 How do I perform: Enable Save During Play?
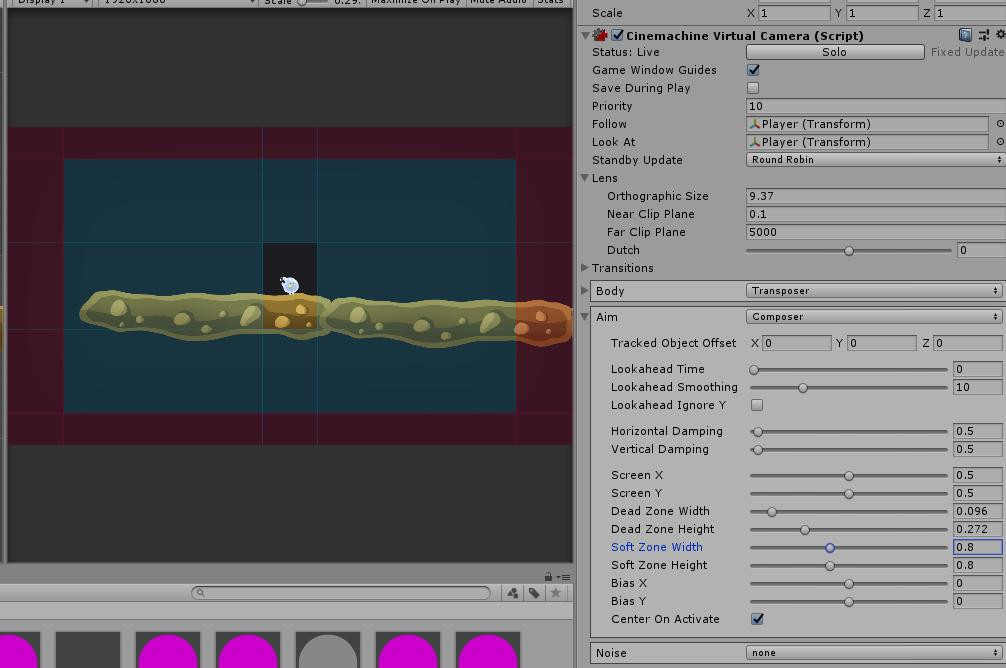pos(753,88)
